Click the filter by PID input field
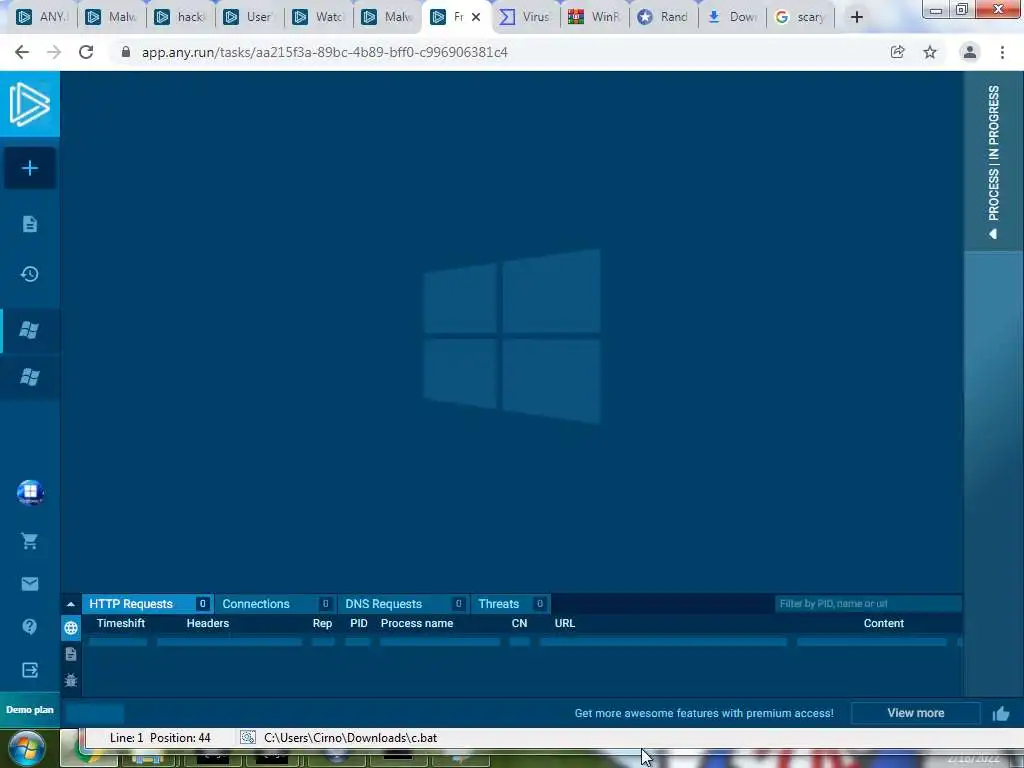Viewport: 1024px width, 768px height. [868, 603]
